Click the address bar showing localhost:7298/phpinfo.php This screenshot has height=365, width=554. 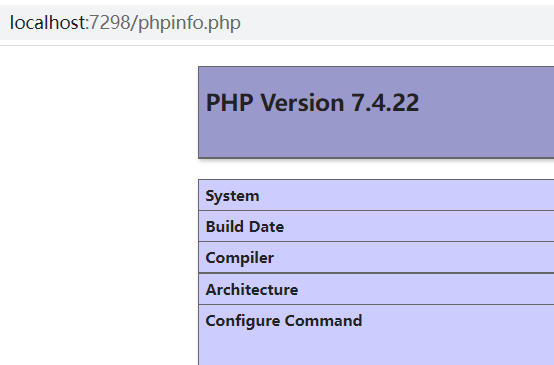click(x=277, y=23)
